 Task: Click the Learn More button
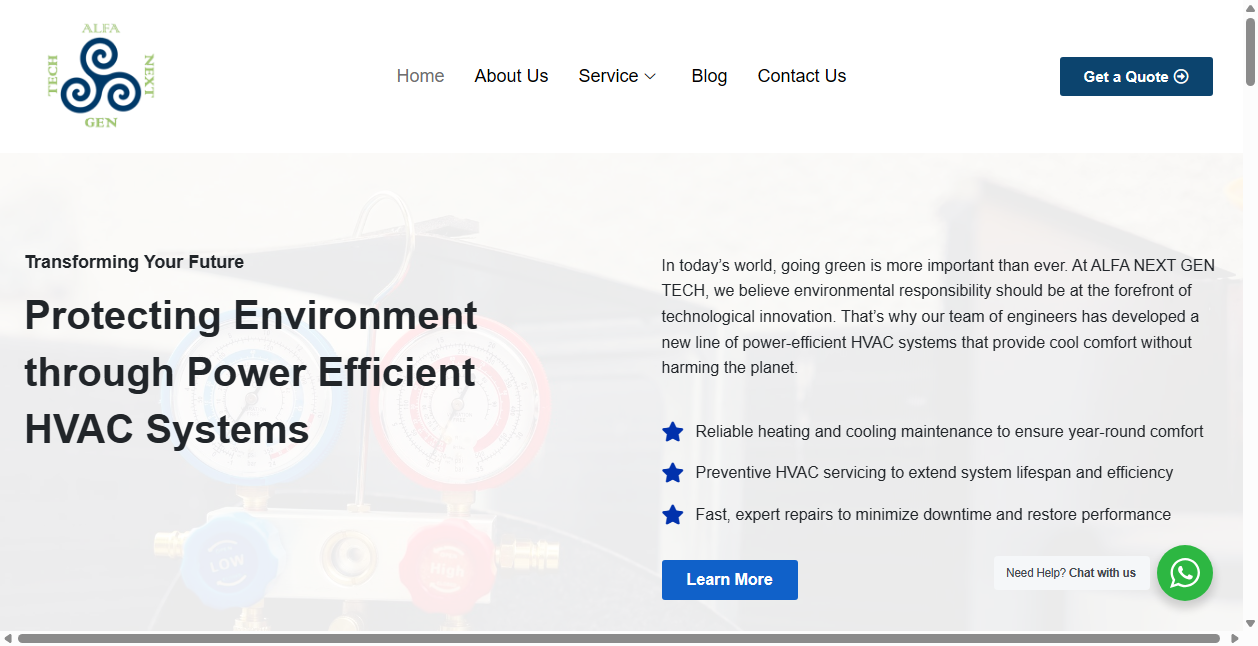pos(730,580)
